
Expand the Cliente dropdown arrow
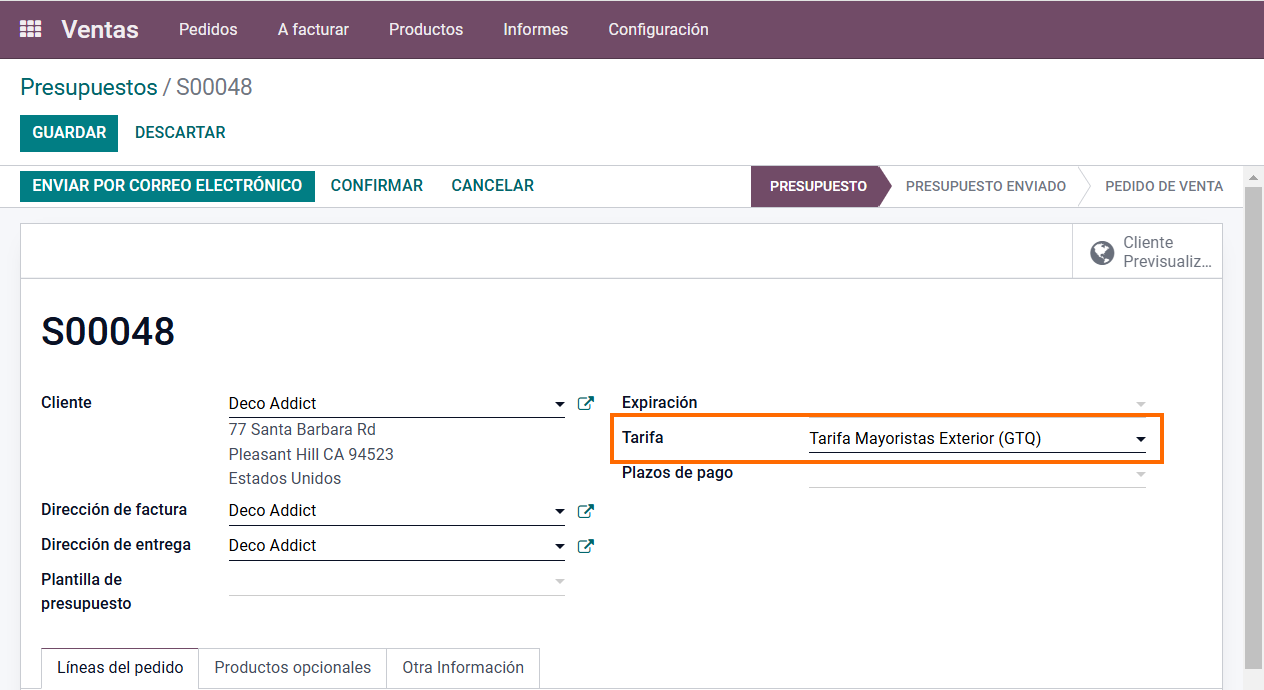pyautogui.click(x=559, y=405)
